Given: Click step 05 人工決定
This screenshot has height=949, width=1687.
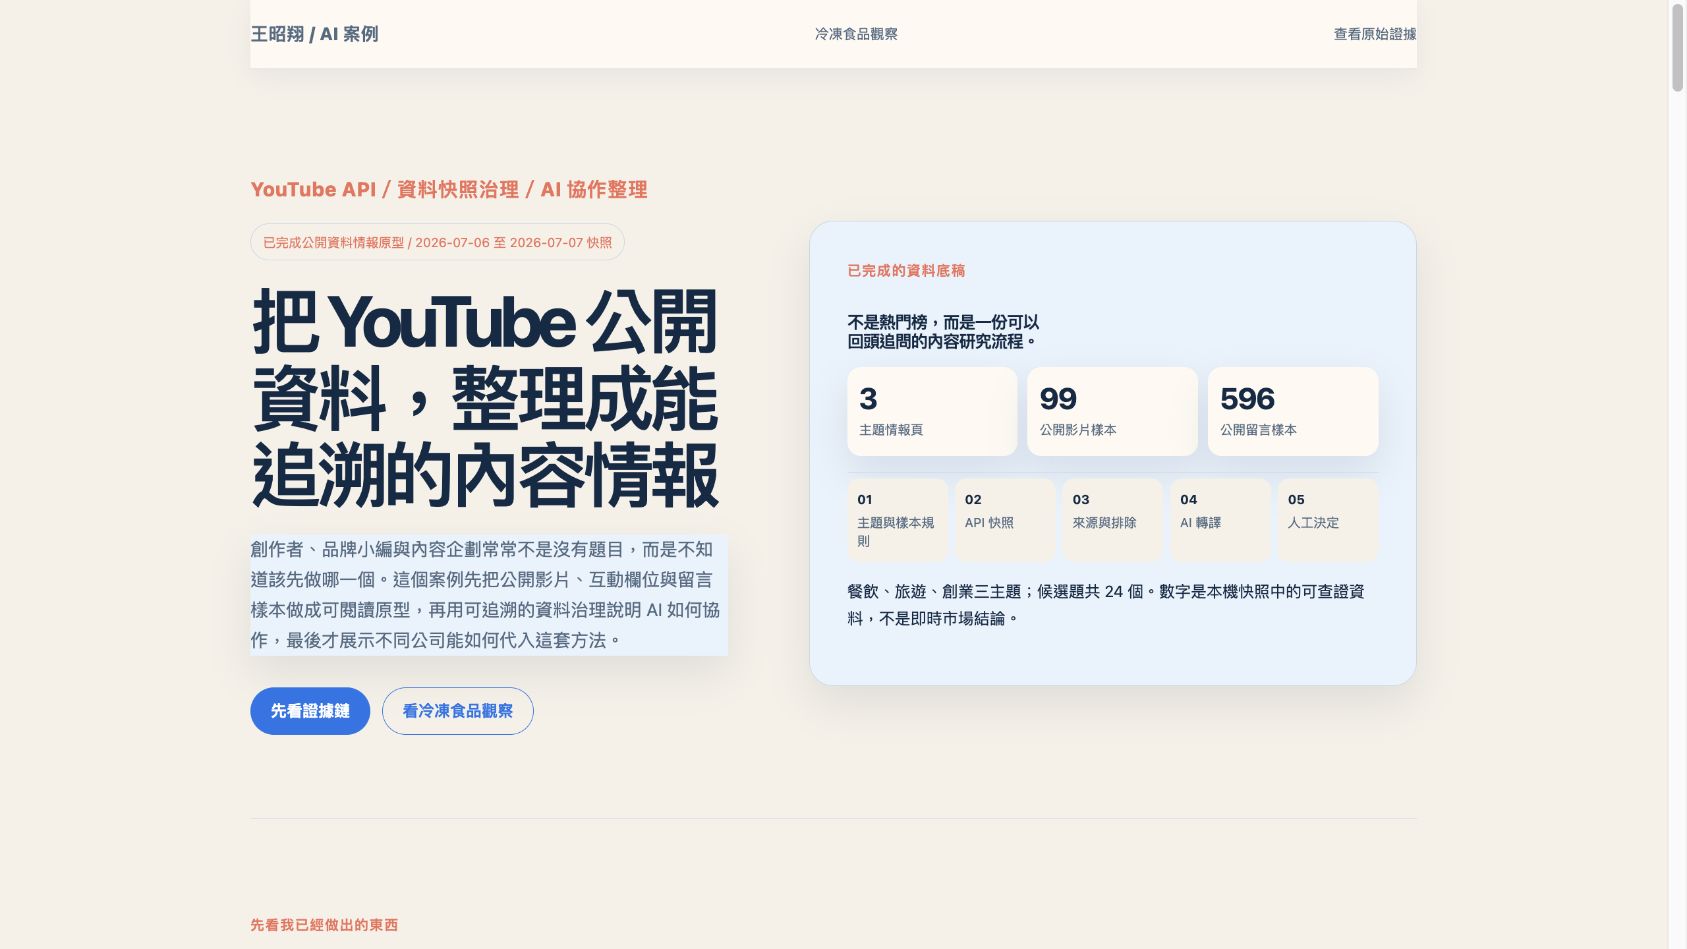Looking at the screenshot, I should [1328, 520].
